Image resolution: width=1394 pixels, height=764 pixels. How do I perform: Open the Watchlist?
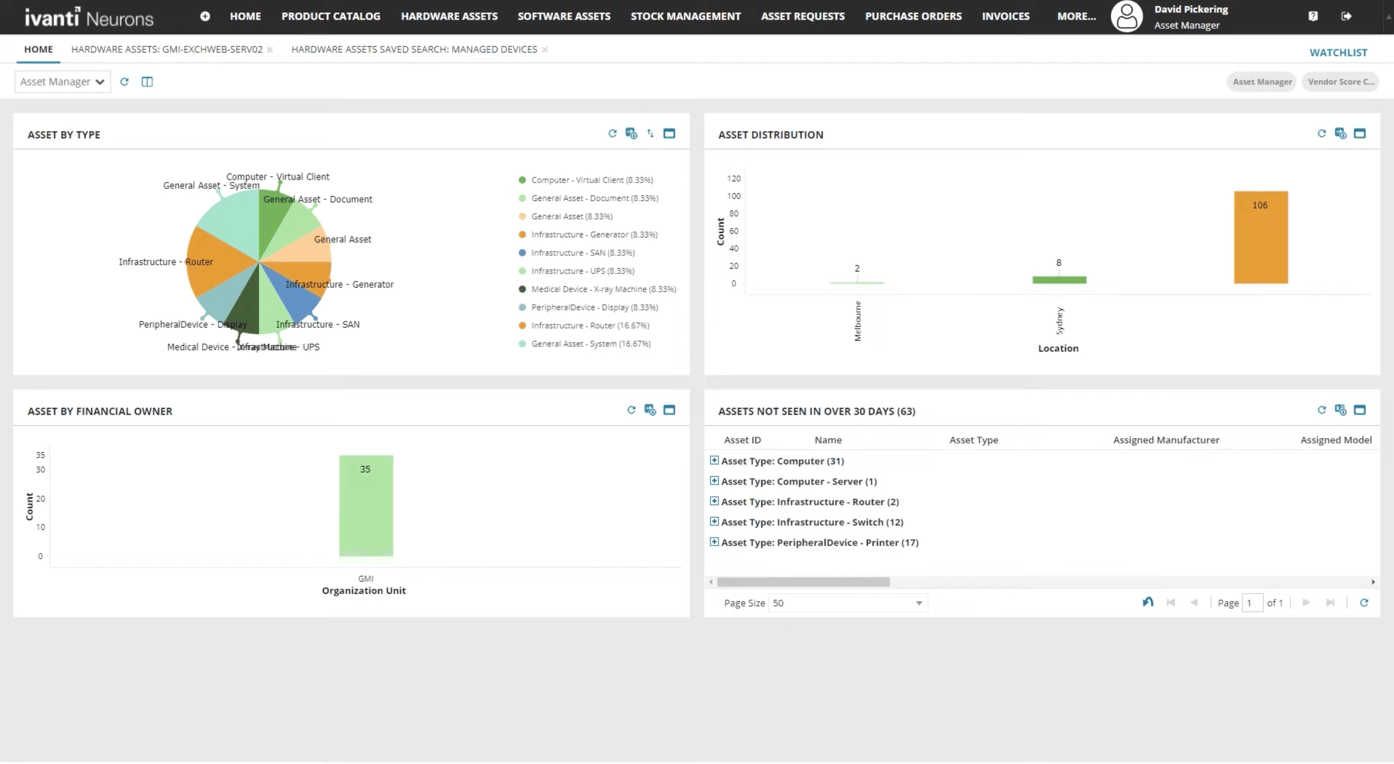pos(1338,52)
